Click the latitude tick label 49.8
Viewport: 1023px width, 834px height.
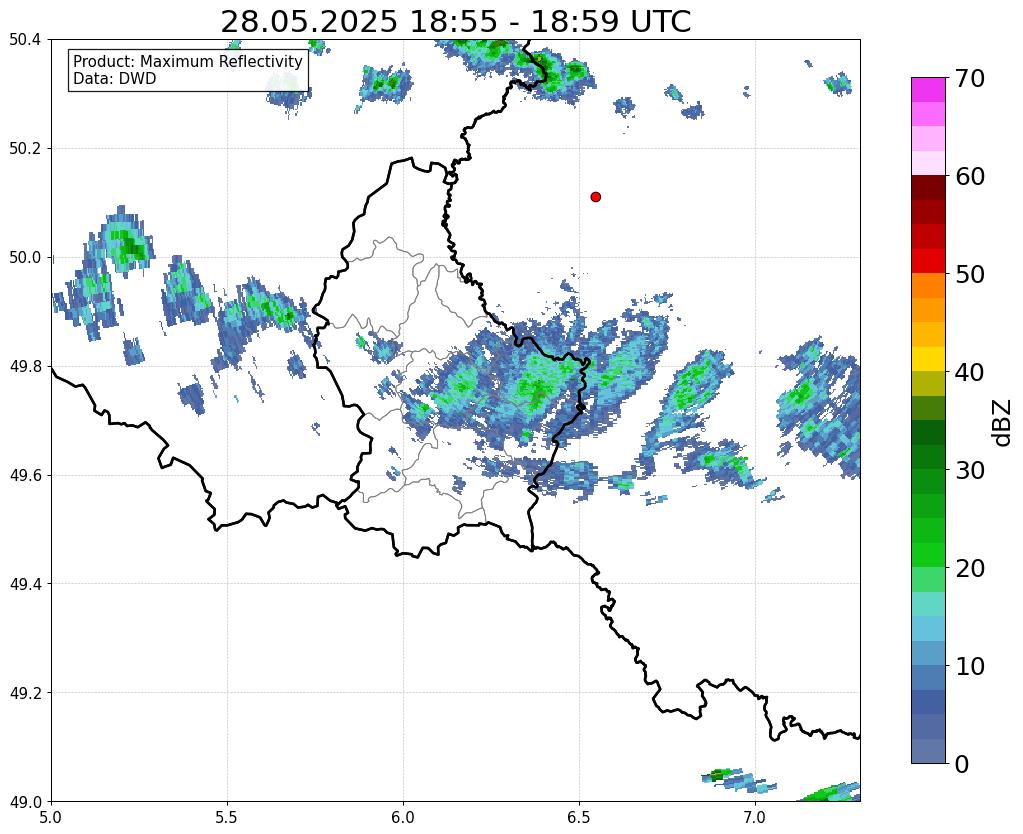[x=25, y=366]
